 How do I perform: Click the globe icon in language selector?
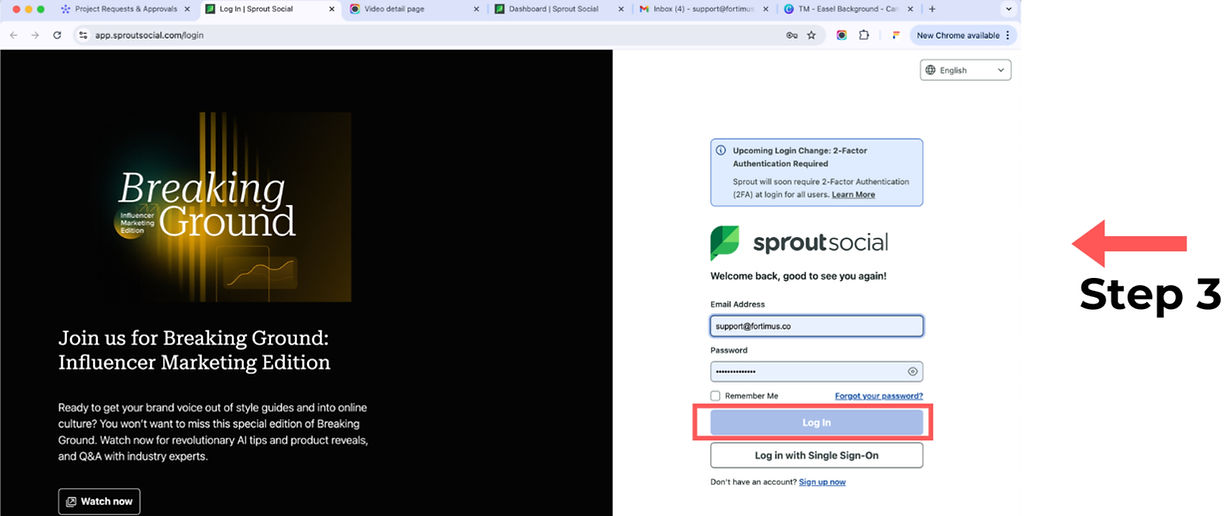pyautogui.click(x=931, y=70)
